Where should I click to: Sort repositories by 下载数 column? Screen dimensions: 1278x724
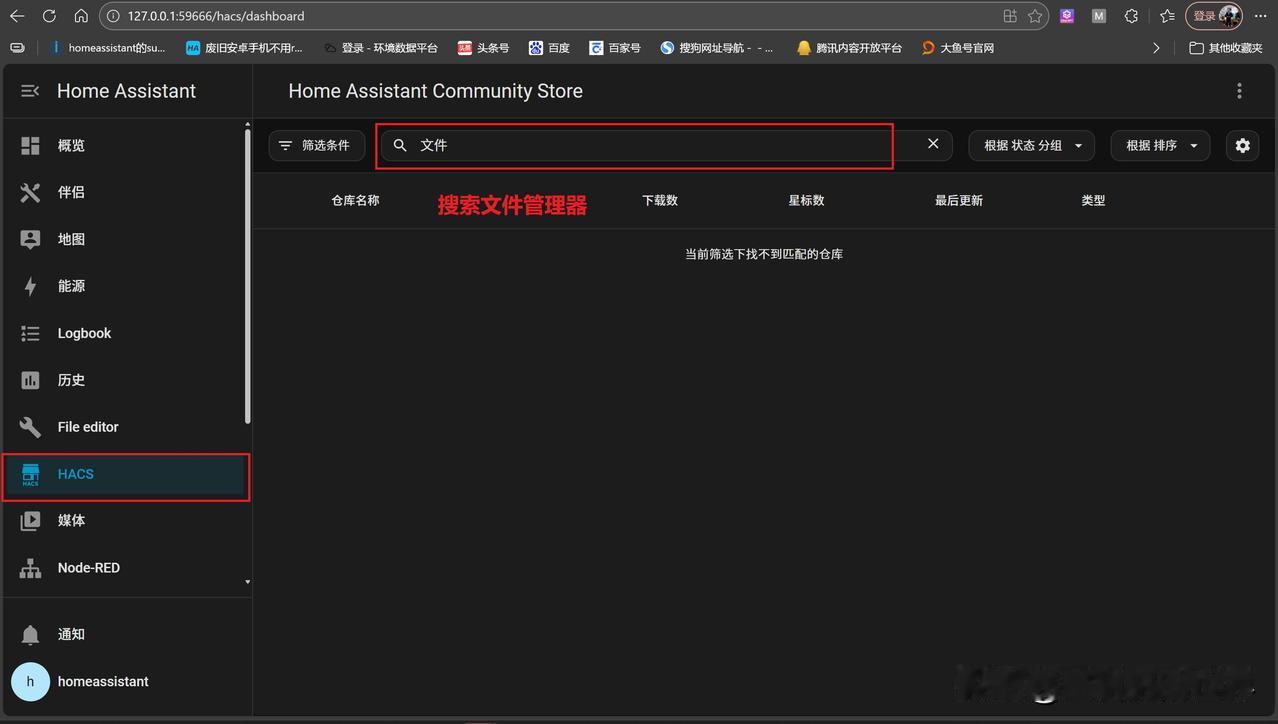coord(660,200)
